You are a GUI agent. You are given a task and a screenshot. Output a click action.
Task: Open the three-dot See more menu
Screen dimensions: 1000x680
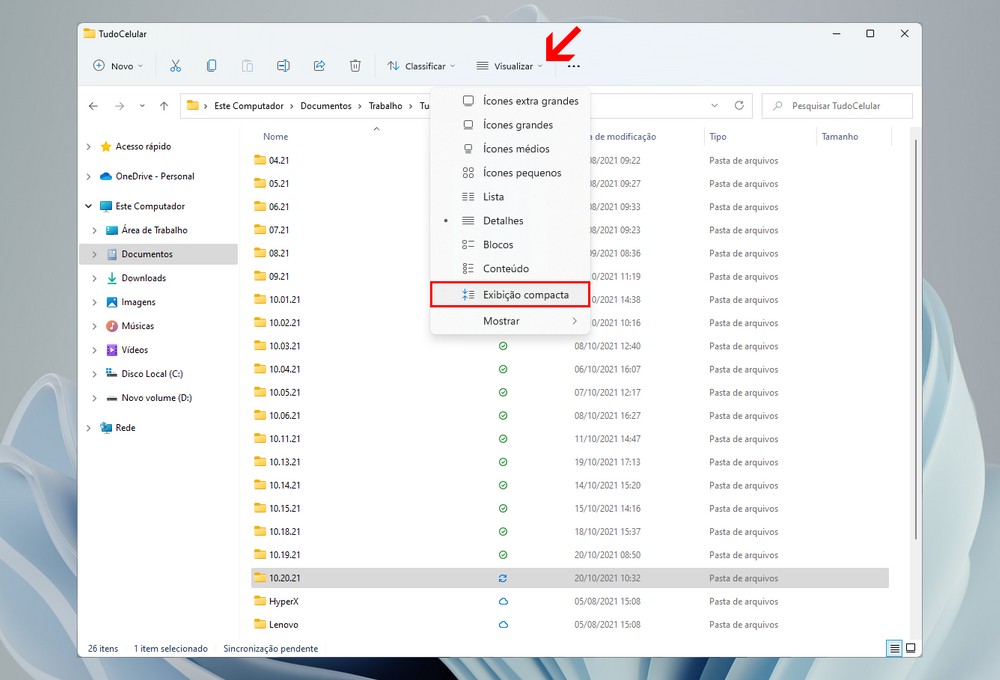click(573, 66)
